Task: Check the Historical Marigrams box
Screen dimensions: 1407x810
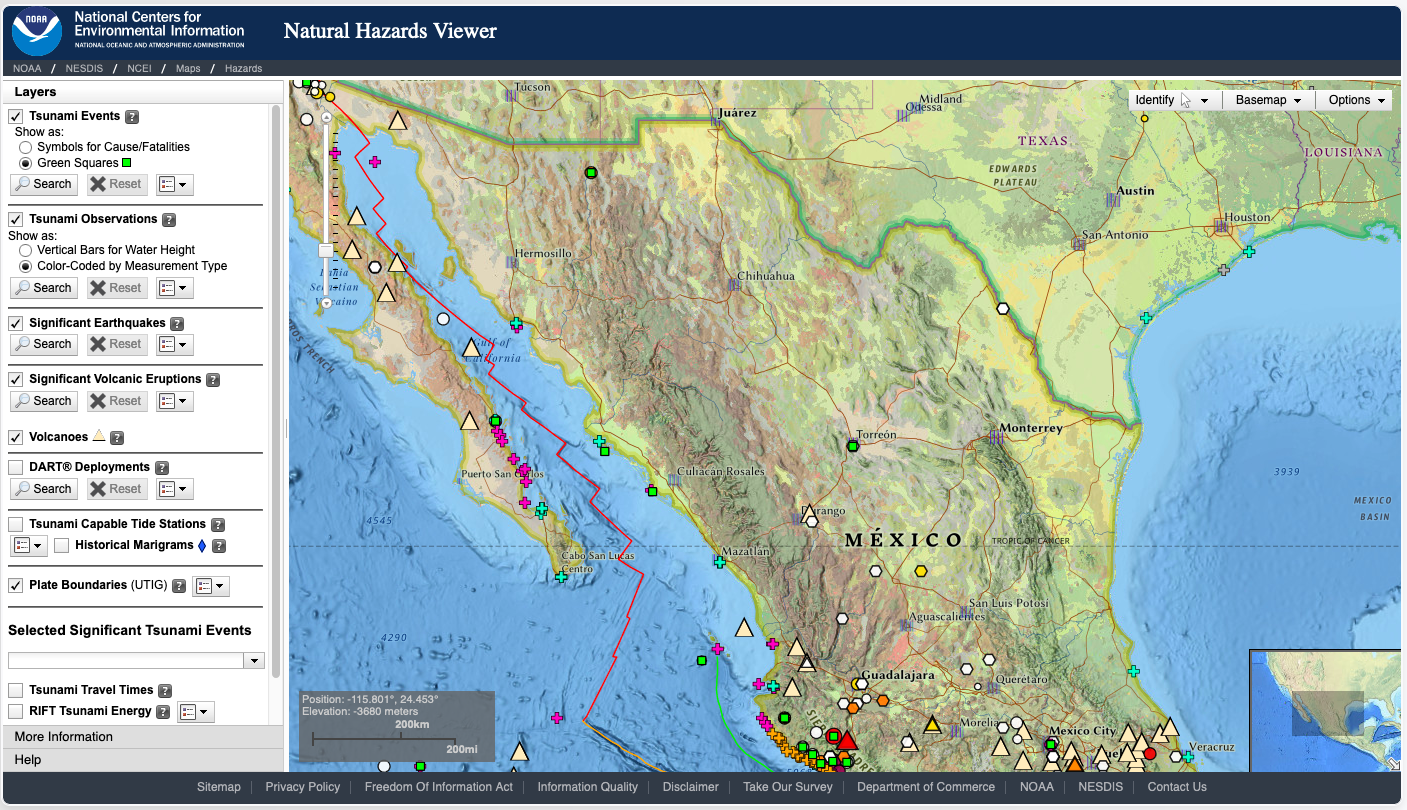Action: (62, 545)
